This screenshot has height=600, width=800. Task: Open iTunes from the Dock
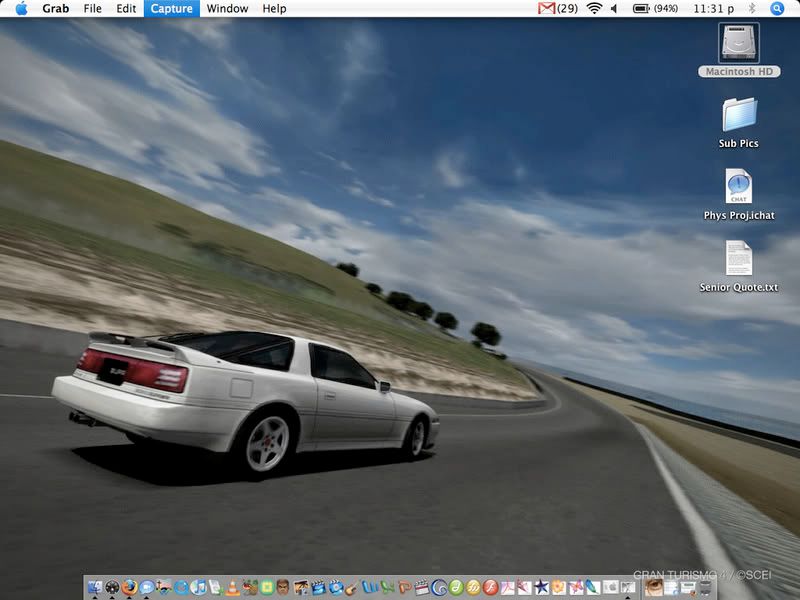[x=198, y=588]
